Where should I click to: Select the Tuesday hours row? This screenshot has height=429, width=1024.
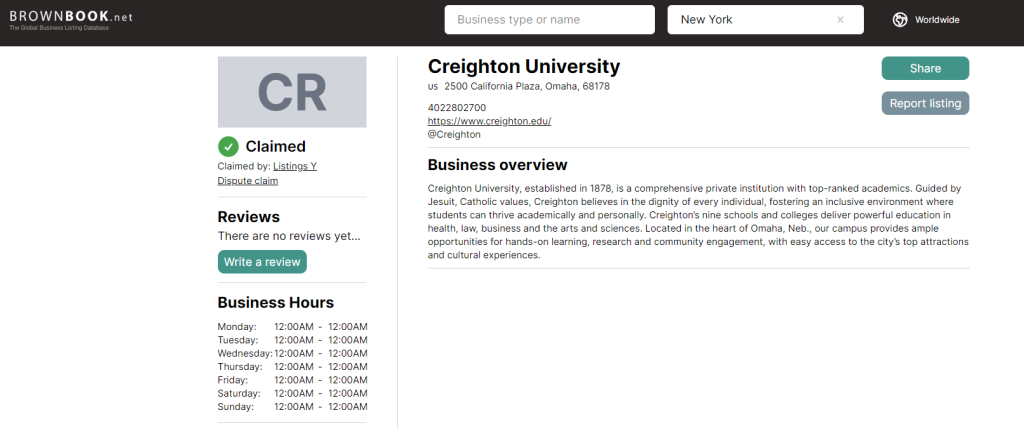point(293,340)
